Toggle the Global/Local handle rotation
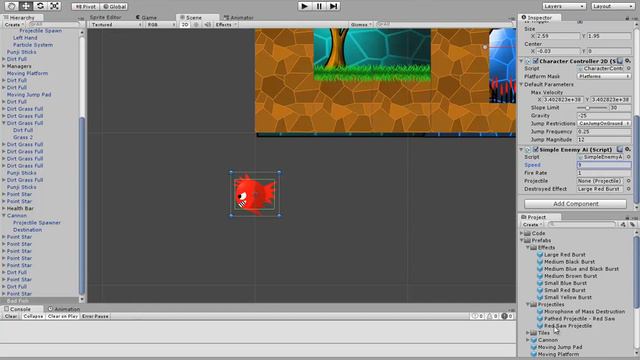This screenshot has height=360, width=640. click(x=114, y=7)
